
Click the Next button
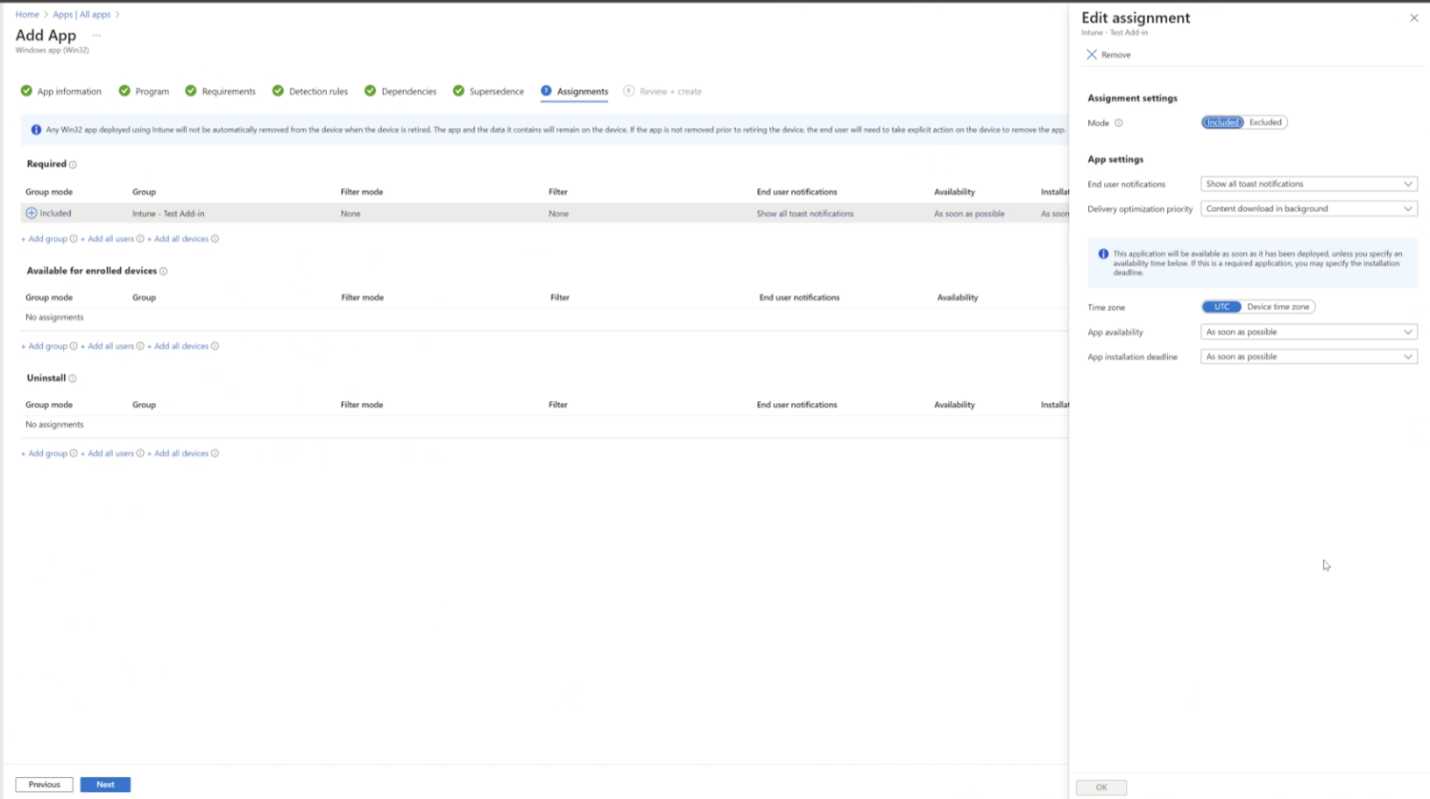pyautogui.click(x=105, y=785)
